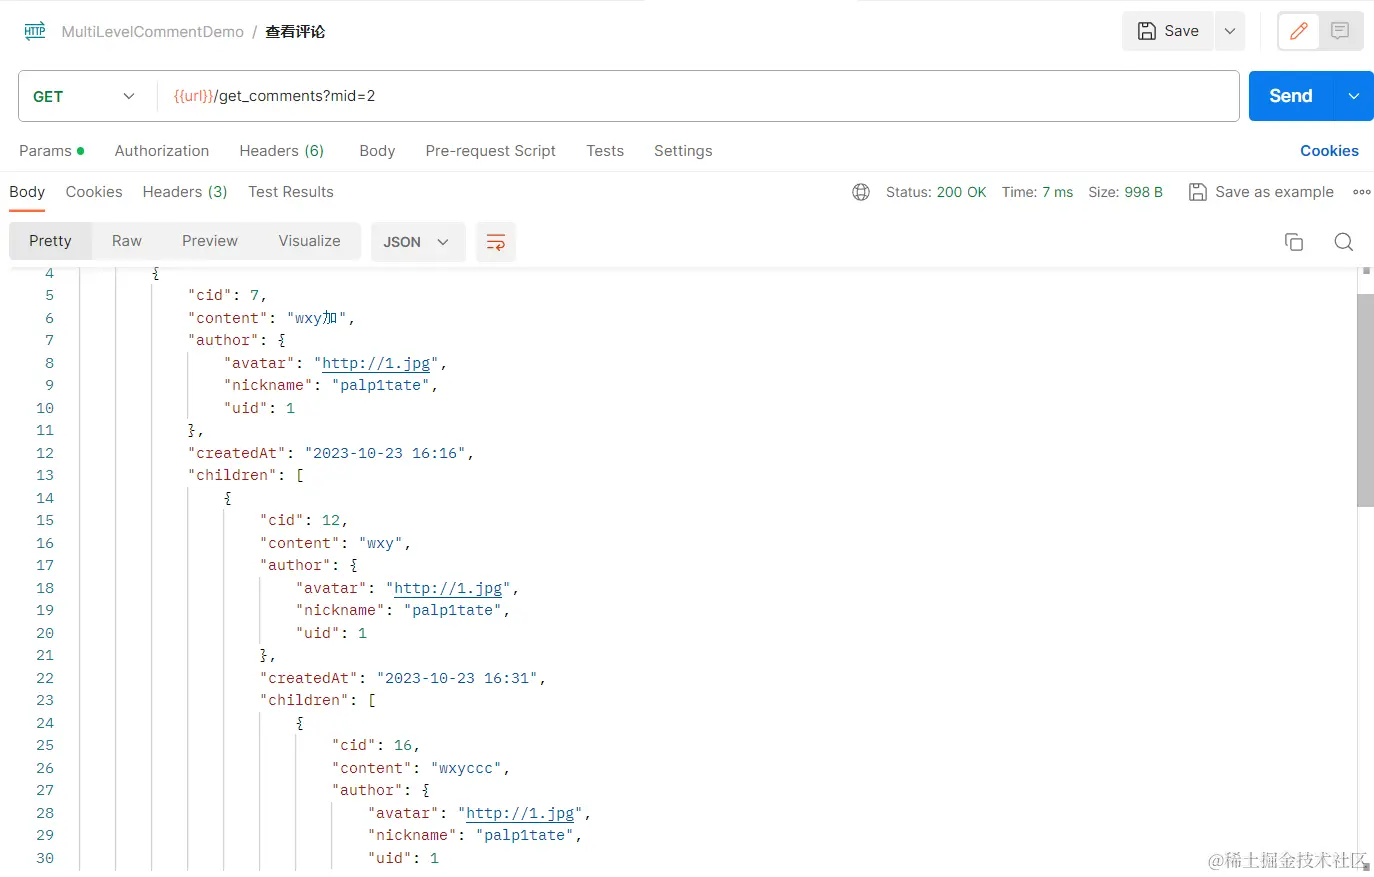Open the JSON format dropdown
1374x877 pixels.
coord(418,242)
